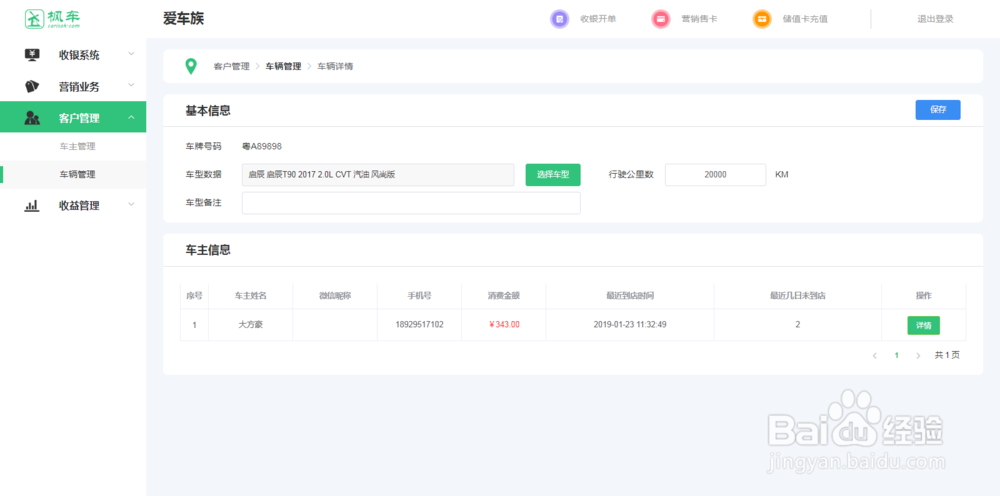The height and width of the screenshot is (496, 1000).
Task: Select 客户管理 sidebar menu
Action: point(73,117)
